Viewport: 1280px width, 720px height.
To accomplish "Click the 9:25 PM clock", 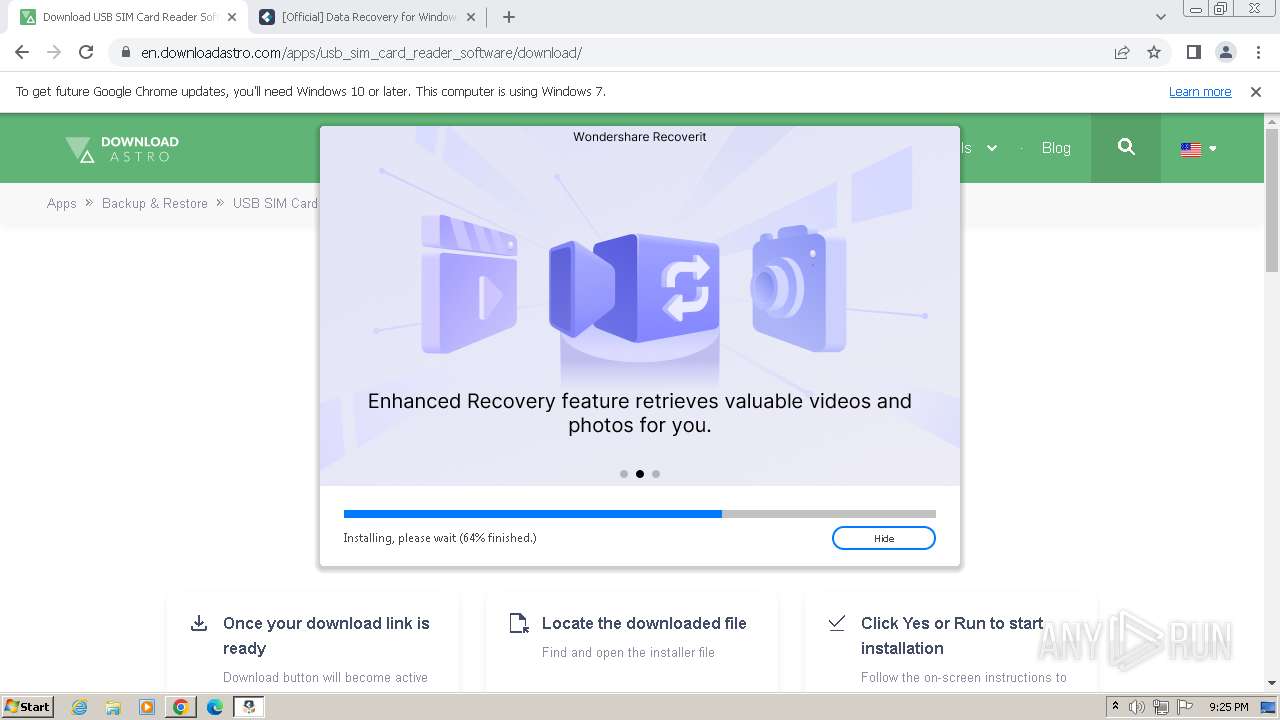I will coord(1228,707).
